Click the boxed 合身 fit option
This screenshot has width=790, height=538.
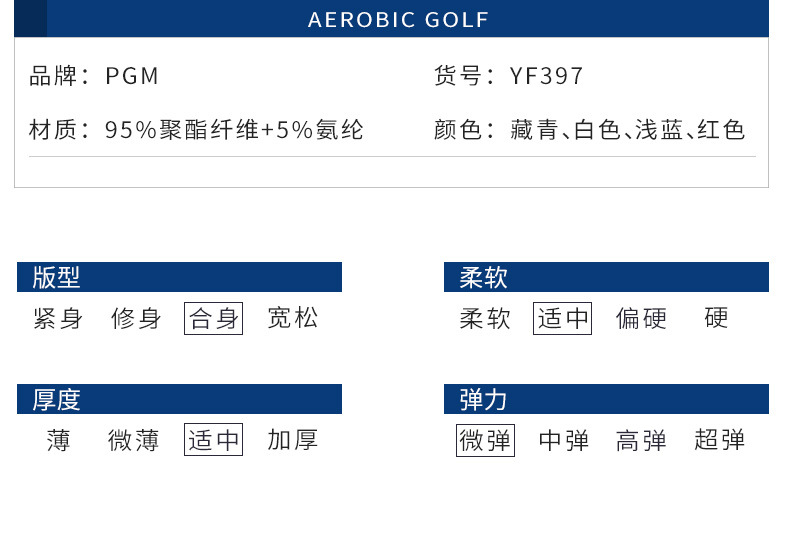(x=214, y=319)
